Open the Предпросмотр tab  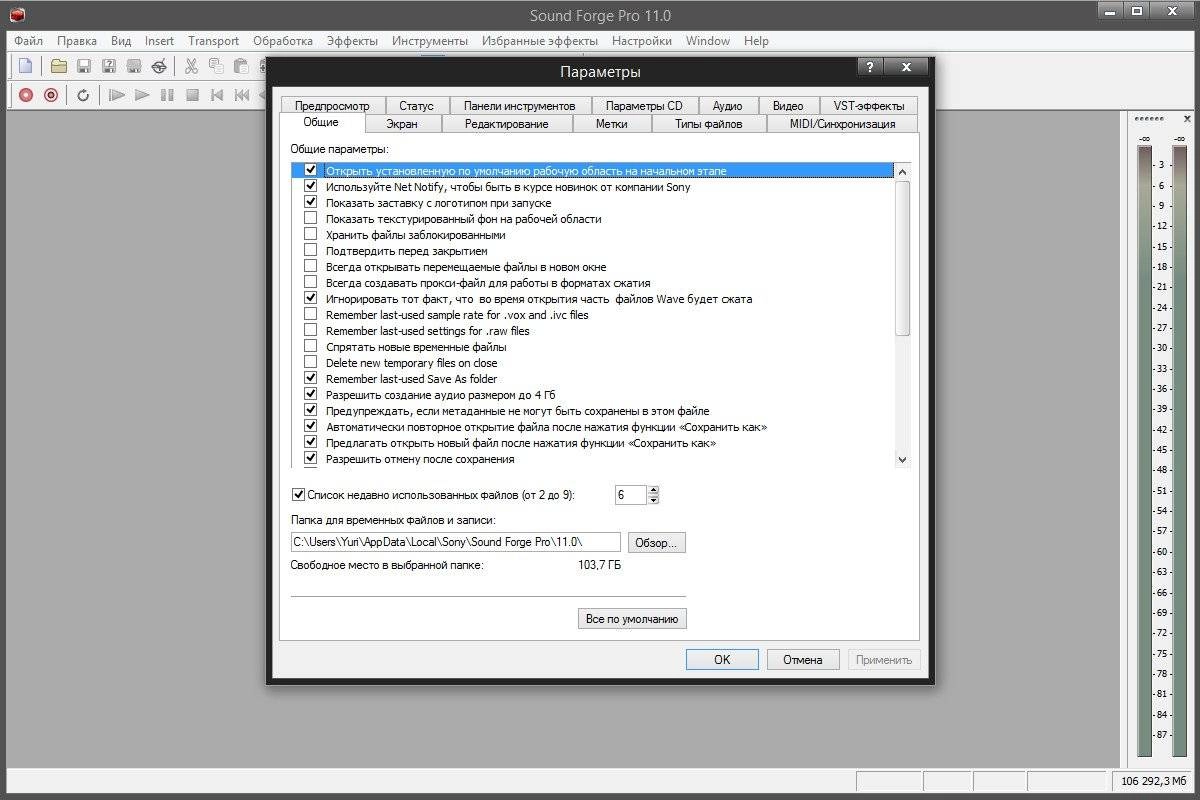pyautogui.click(x=332, y=105)
